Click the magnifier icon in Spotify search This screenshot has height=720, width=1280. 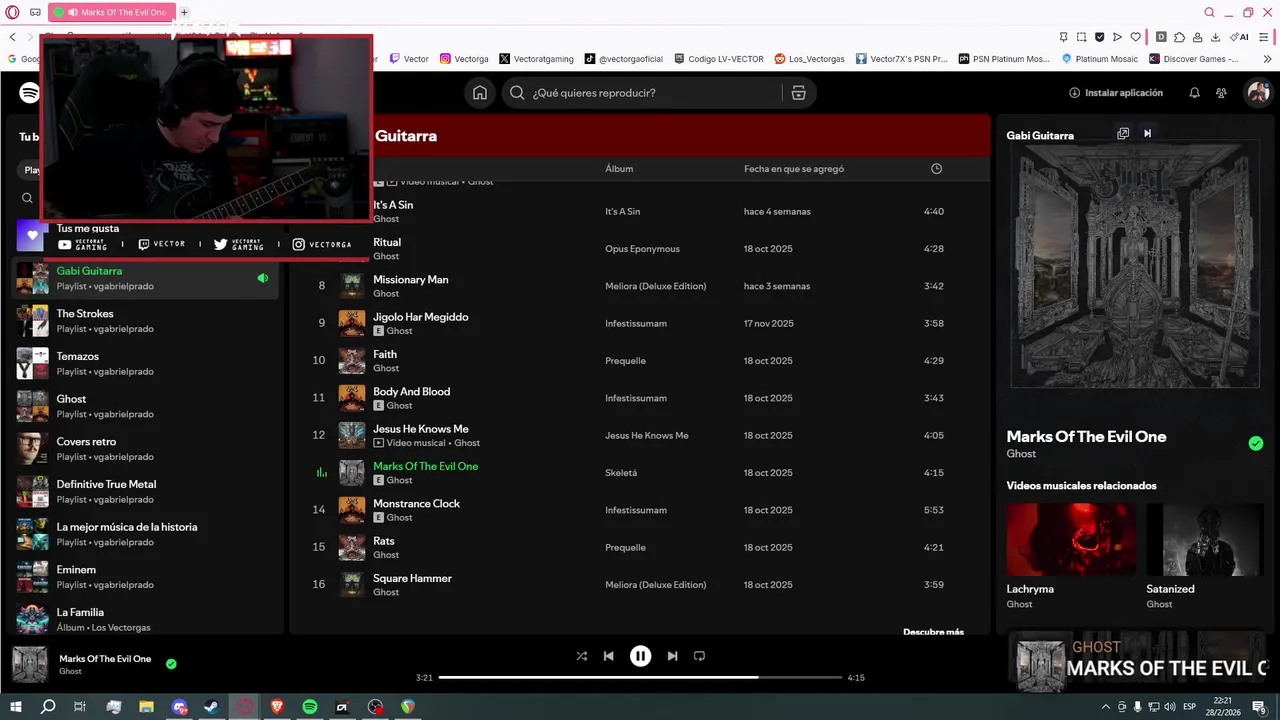(517, 93)
